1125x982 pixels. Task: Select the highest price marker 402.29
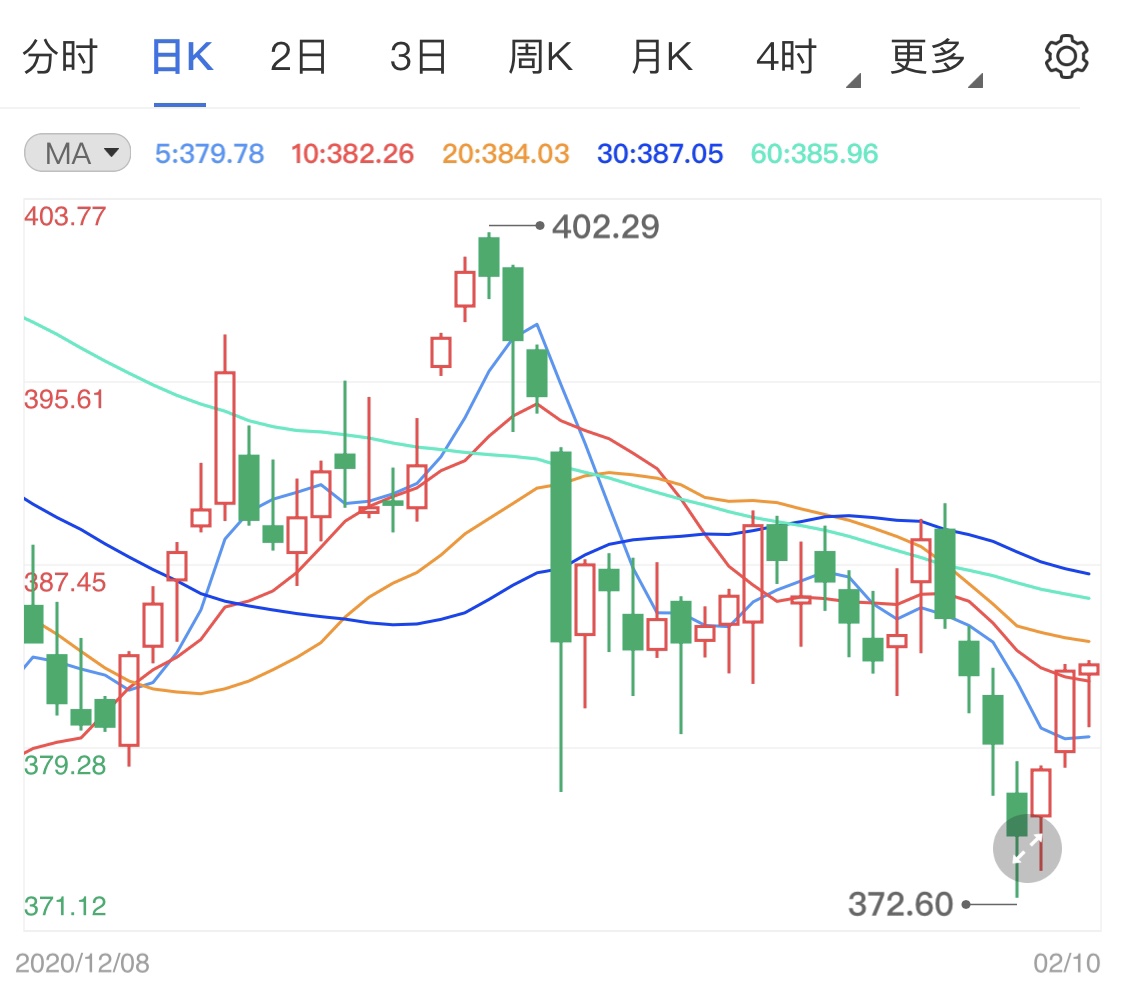coord(605,227)
